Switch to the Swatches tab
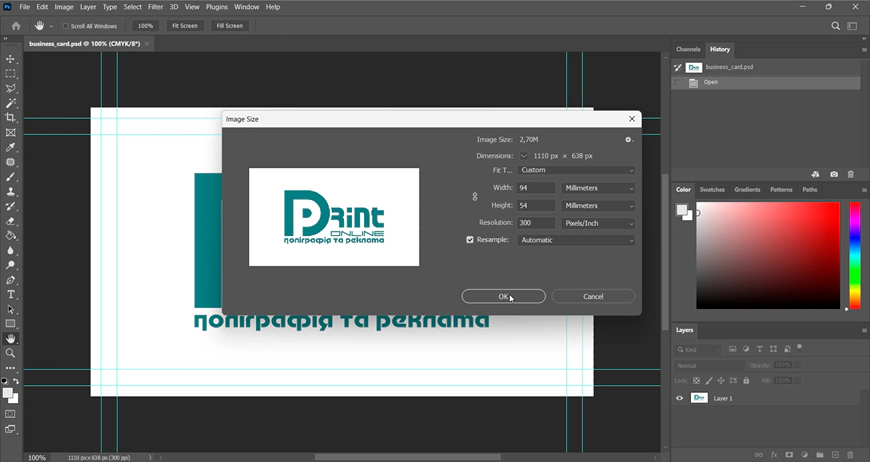 click(x=712, y=190)
